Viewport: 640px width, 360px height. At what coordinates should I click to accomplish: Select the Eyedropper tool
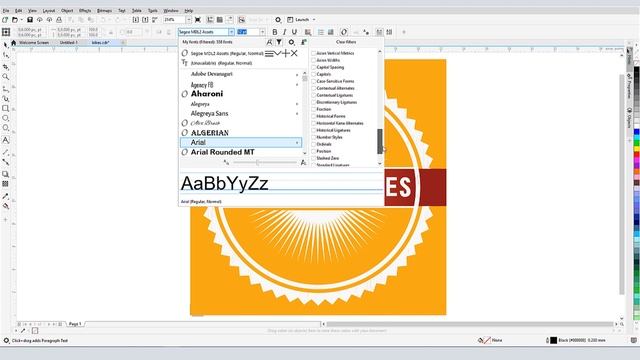coord(5,196)
